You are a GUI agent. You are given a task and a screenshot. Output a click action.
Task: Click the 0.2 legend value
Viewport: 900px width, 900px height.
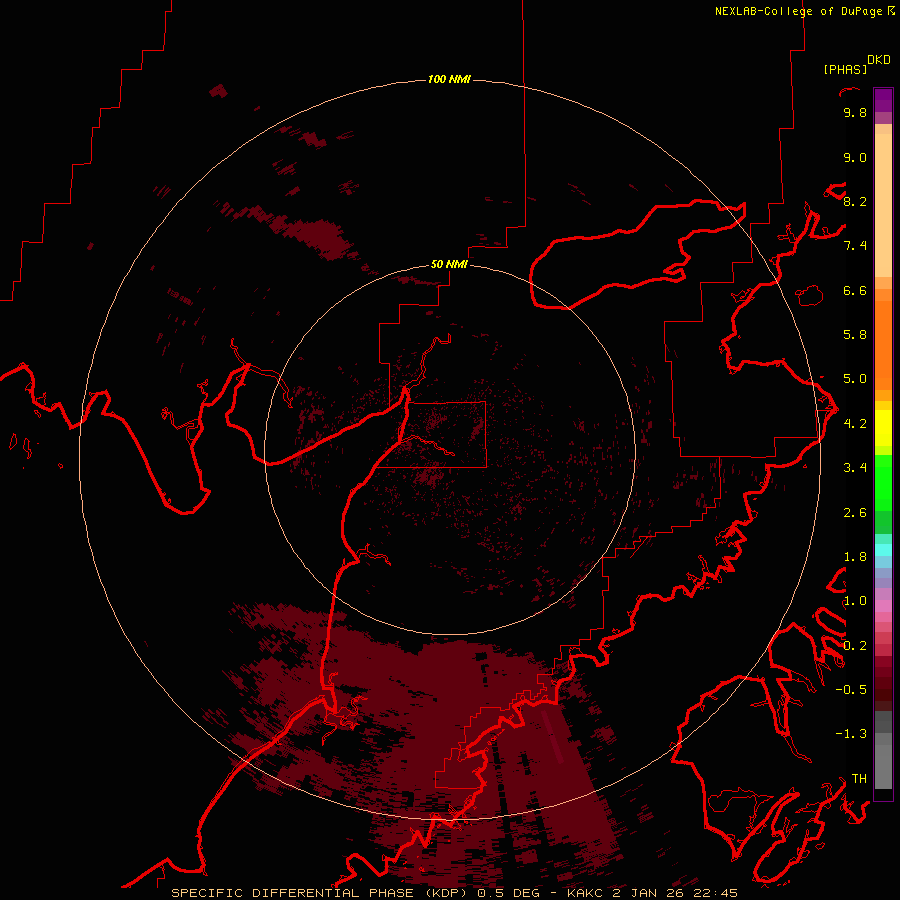point(855,646)
